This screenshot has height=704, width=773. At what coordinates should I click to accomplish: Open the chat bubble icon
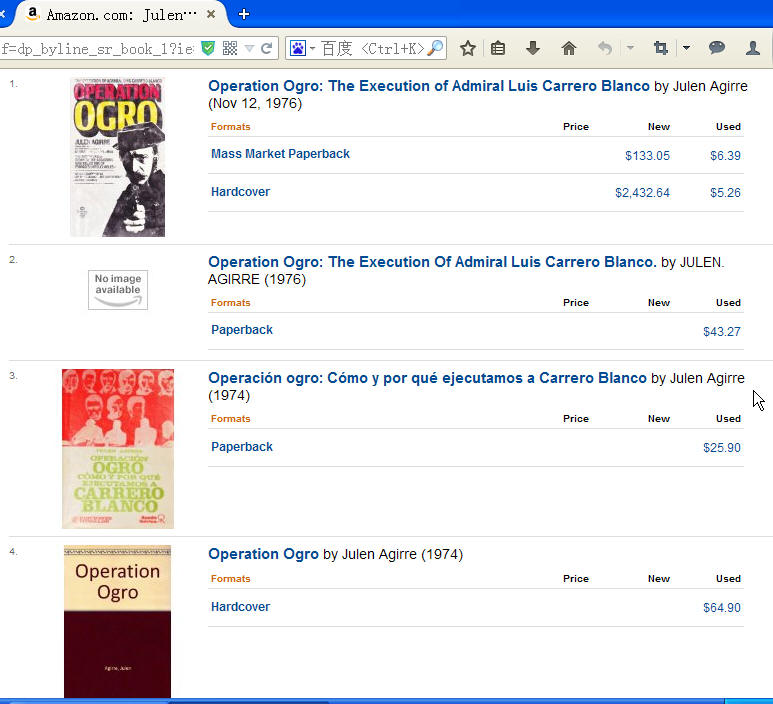[716, 48]
